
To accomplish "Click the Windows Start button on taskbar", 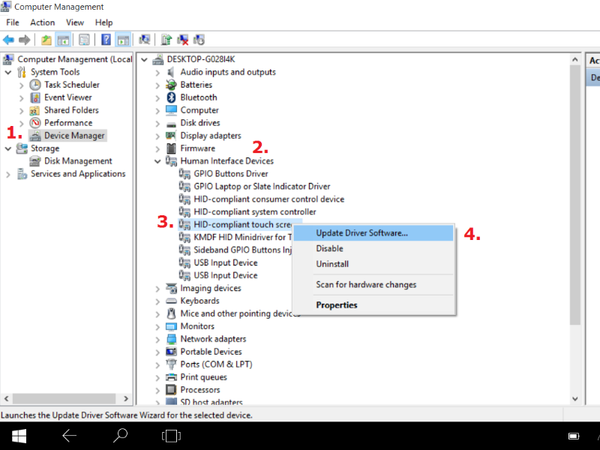I will pos(17,436).
